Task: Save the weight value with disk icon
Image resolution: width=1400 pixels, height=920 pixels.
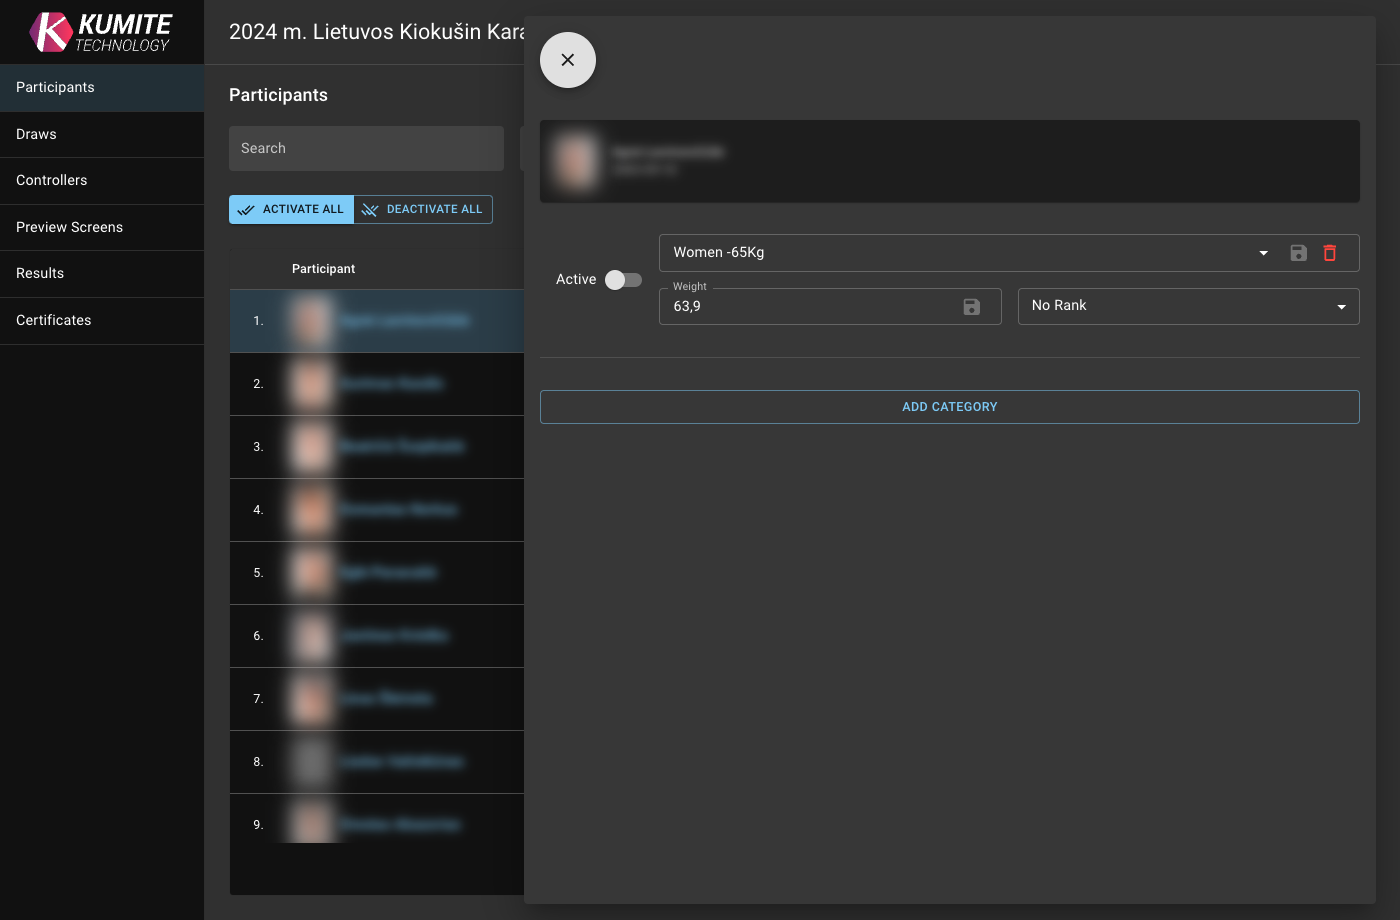Action: pos(971,307)
